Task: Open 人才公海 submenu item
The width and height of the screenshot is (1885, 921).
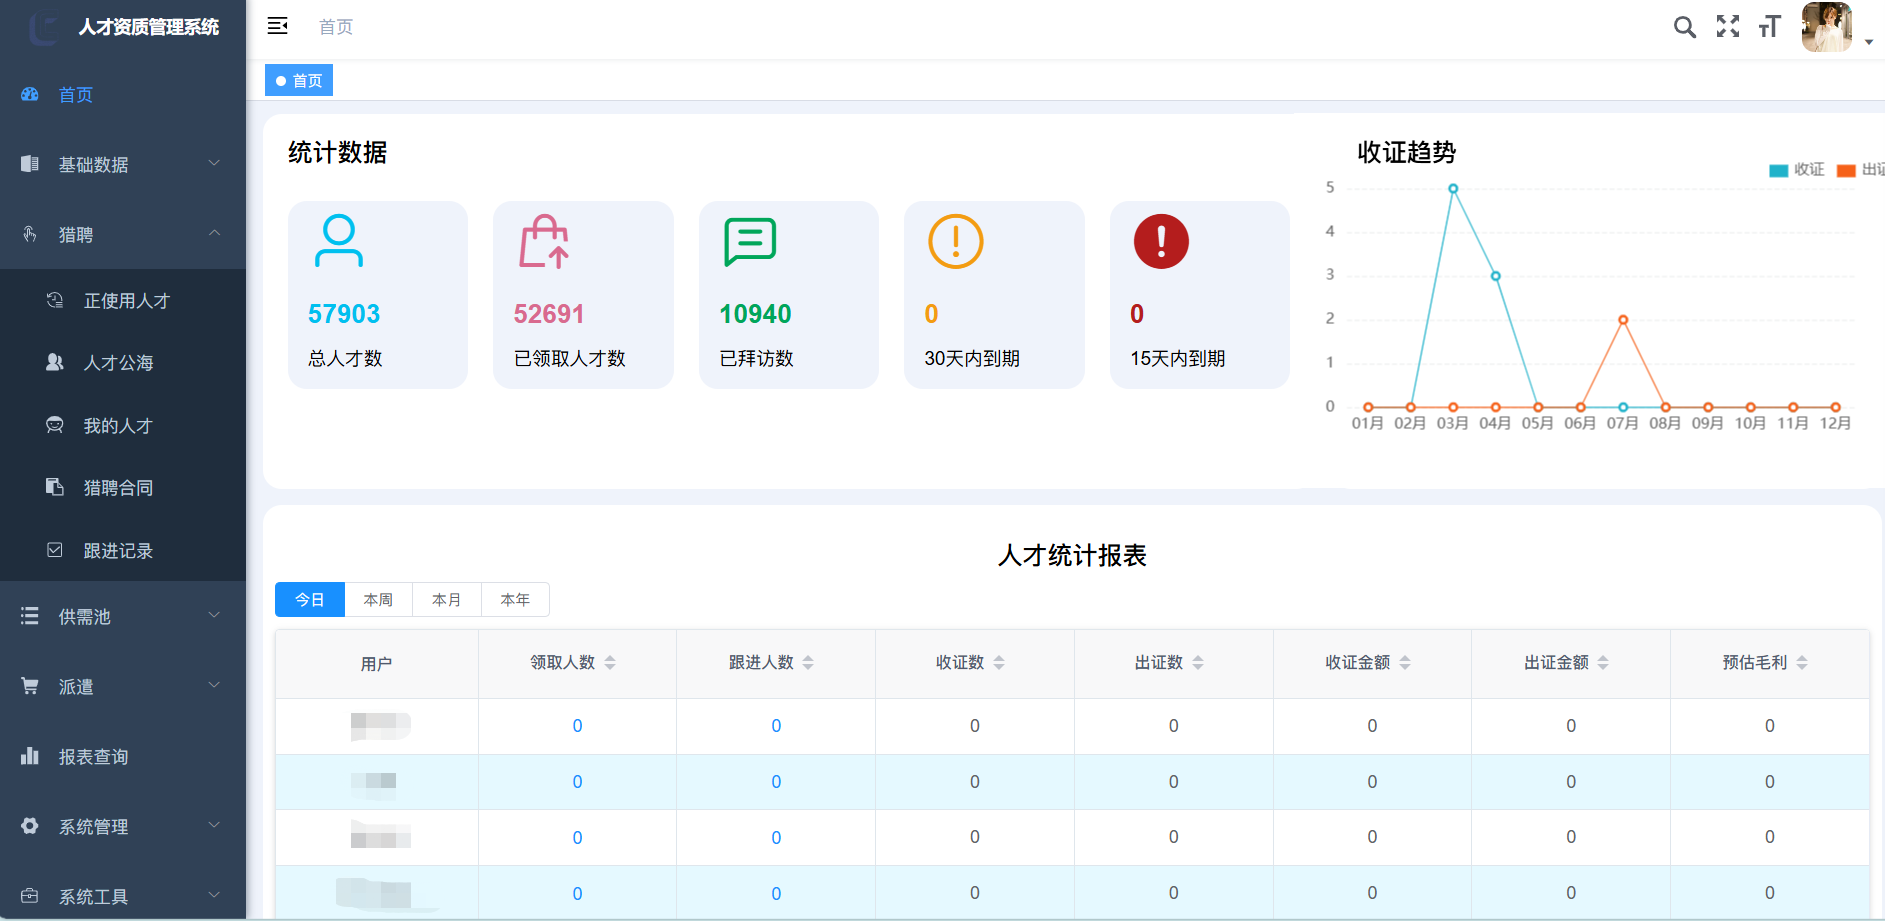Action: pos(123,362)
